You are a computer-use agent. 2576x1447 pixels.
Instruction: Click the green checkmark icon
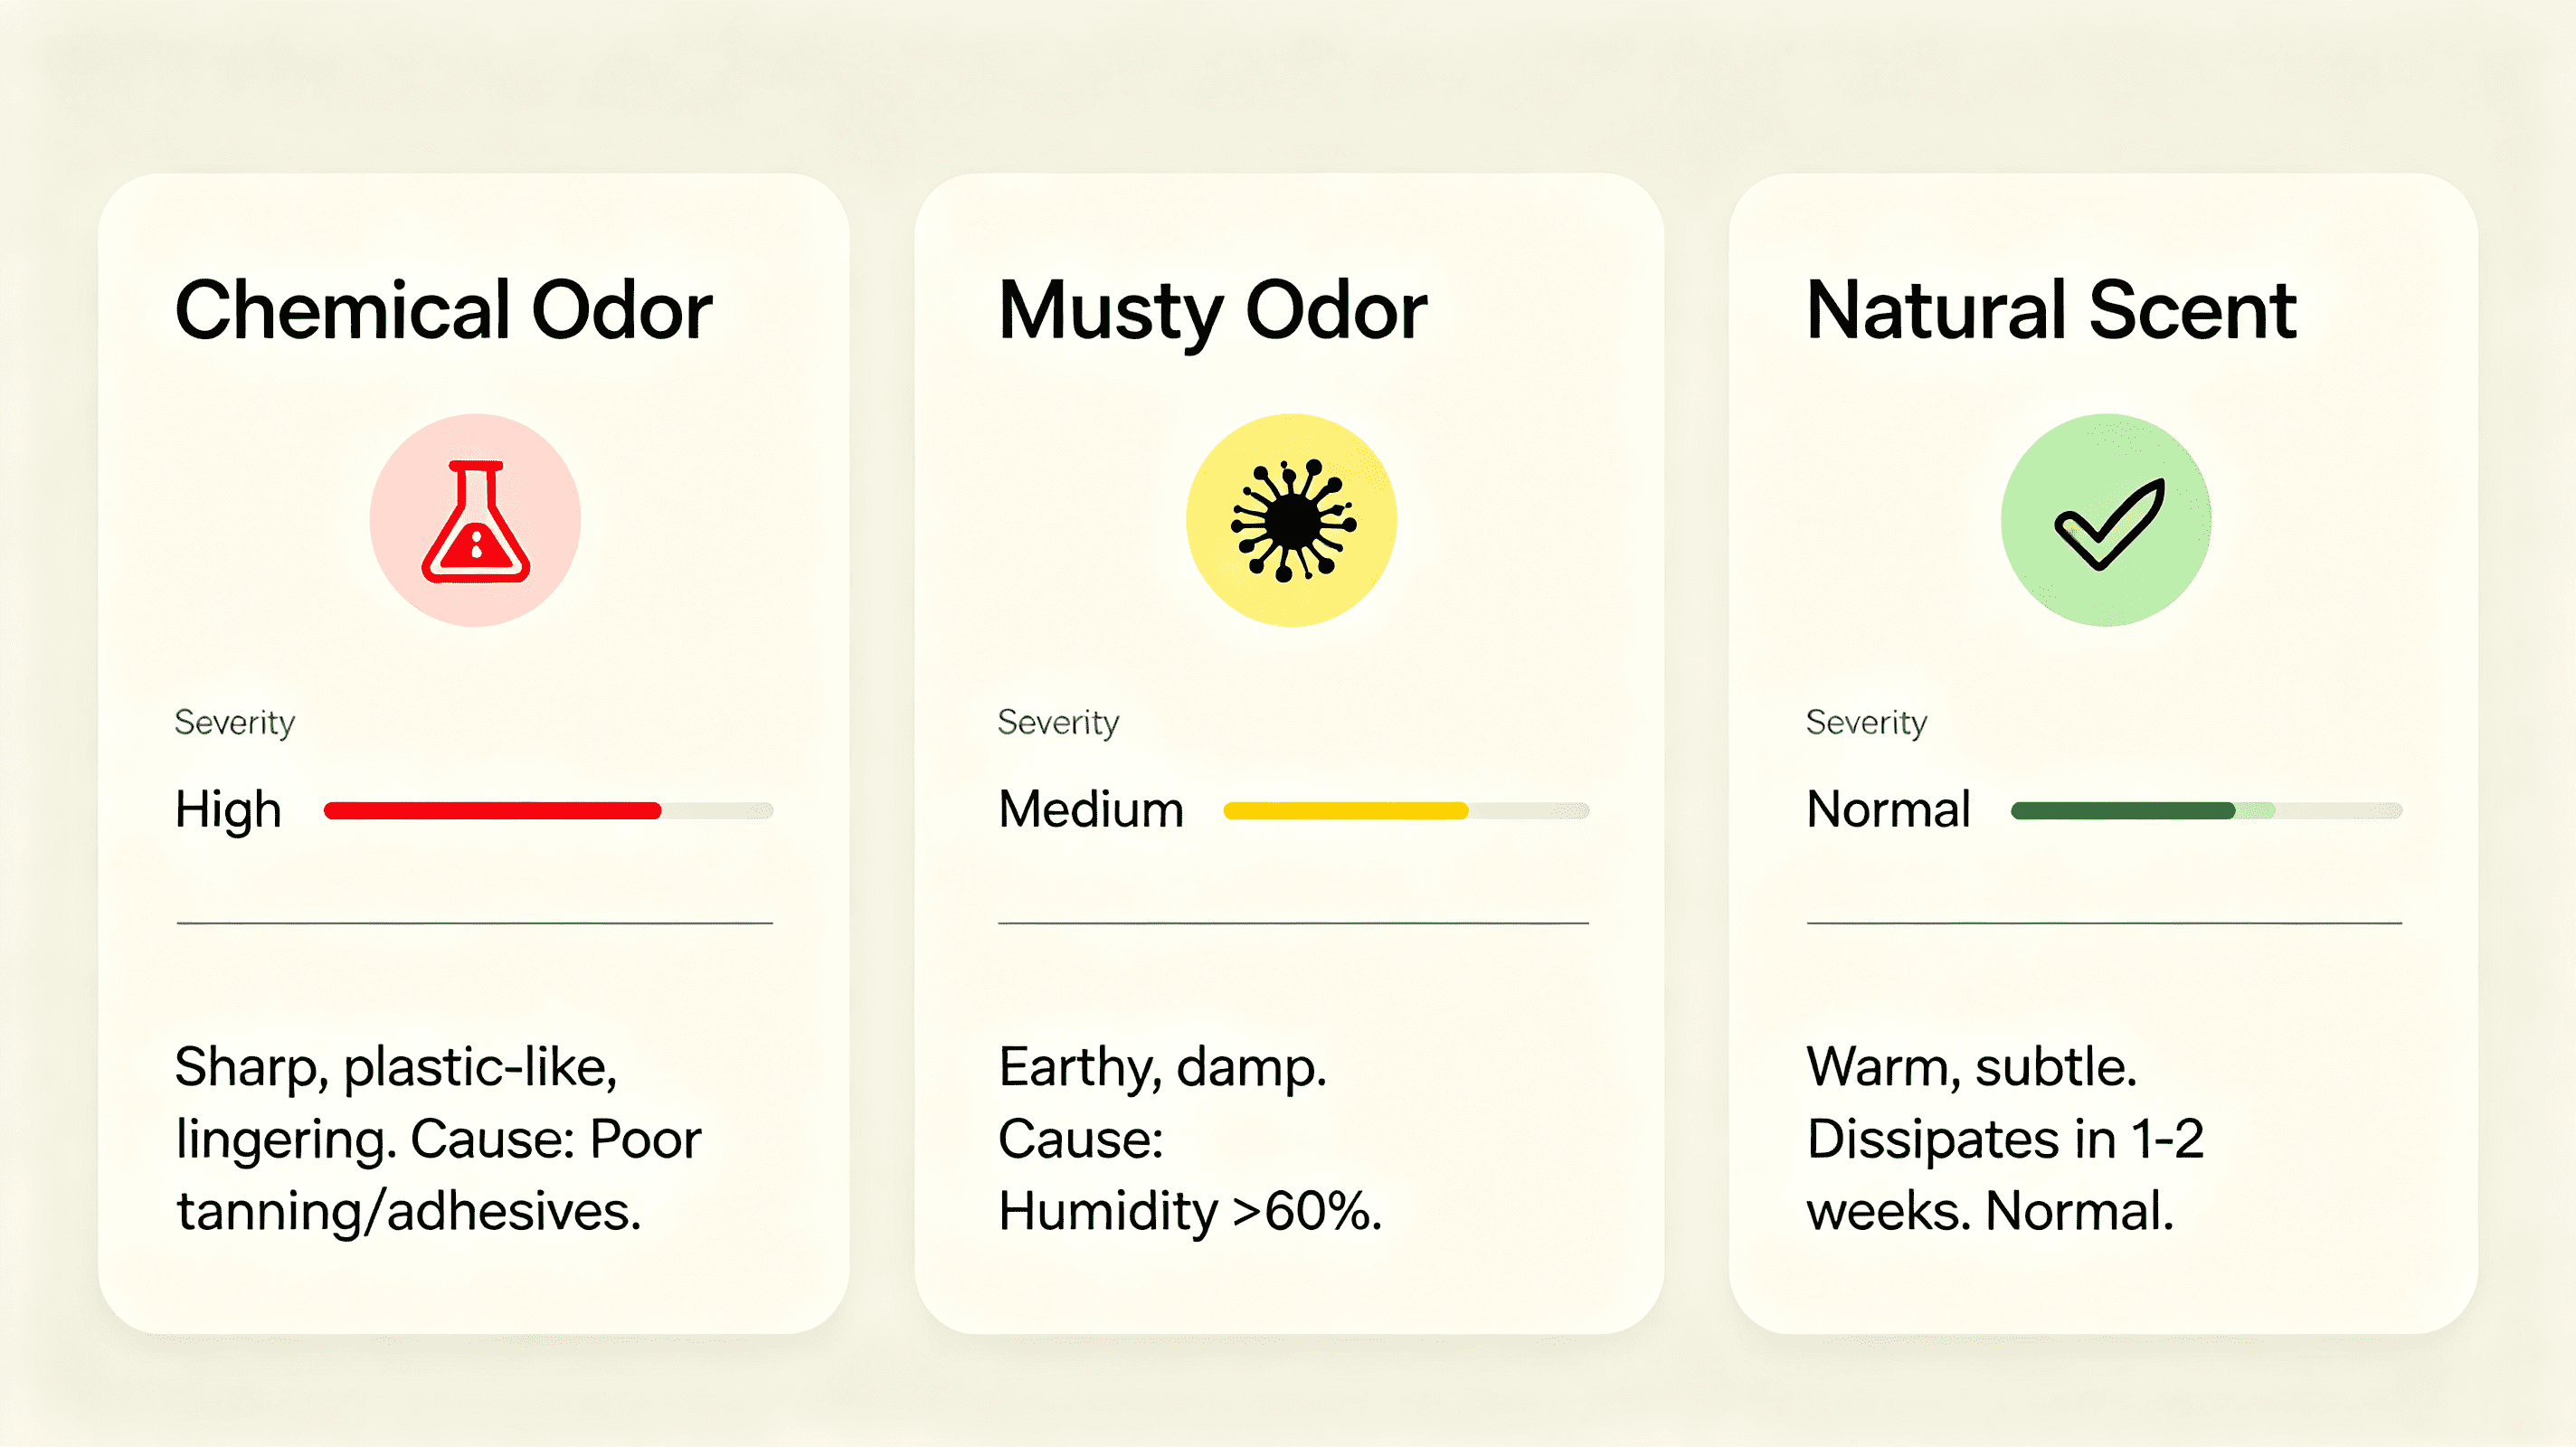(2110, 524)
